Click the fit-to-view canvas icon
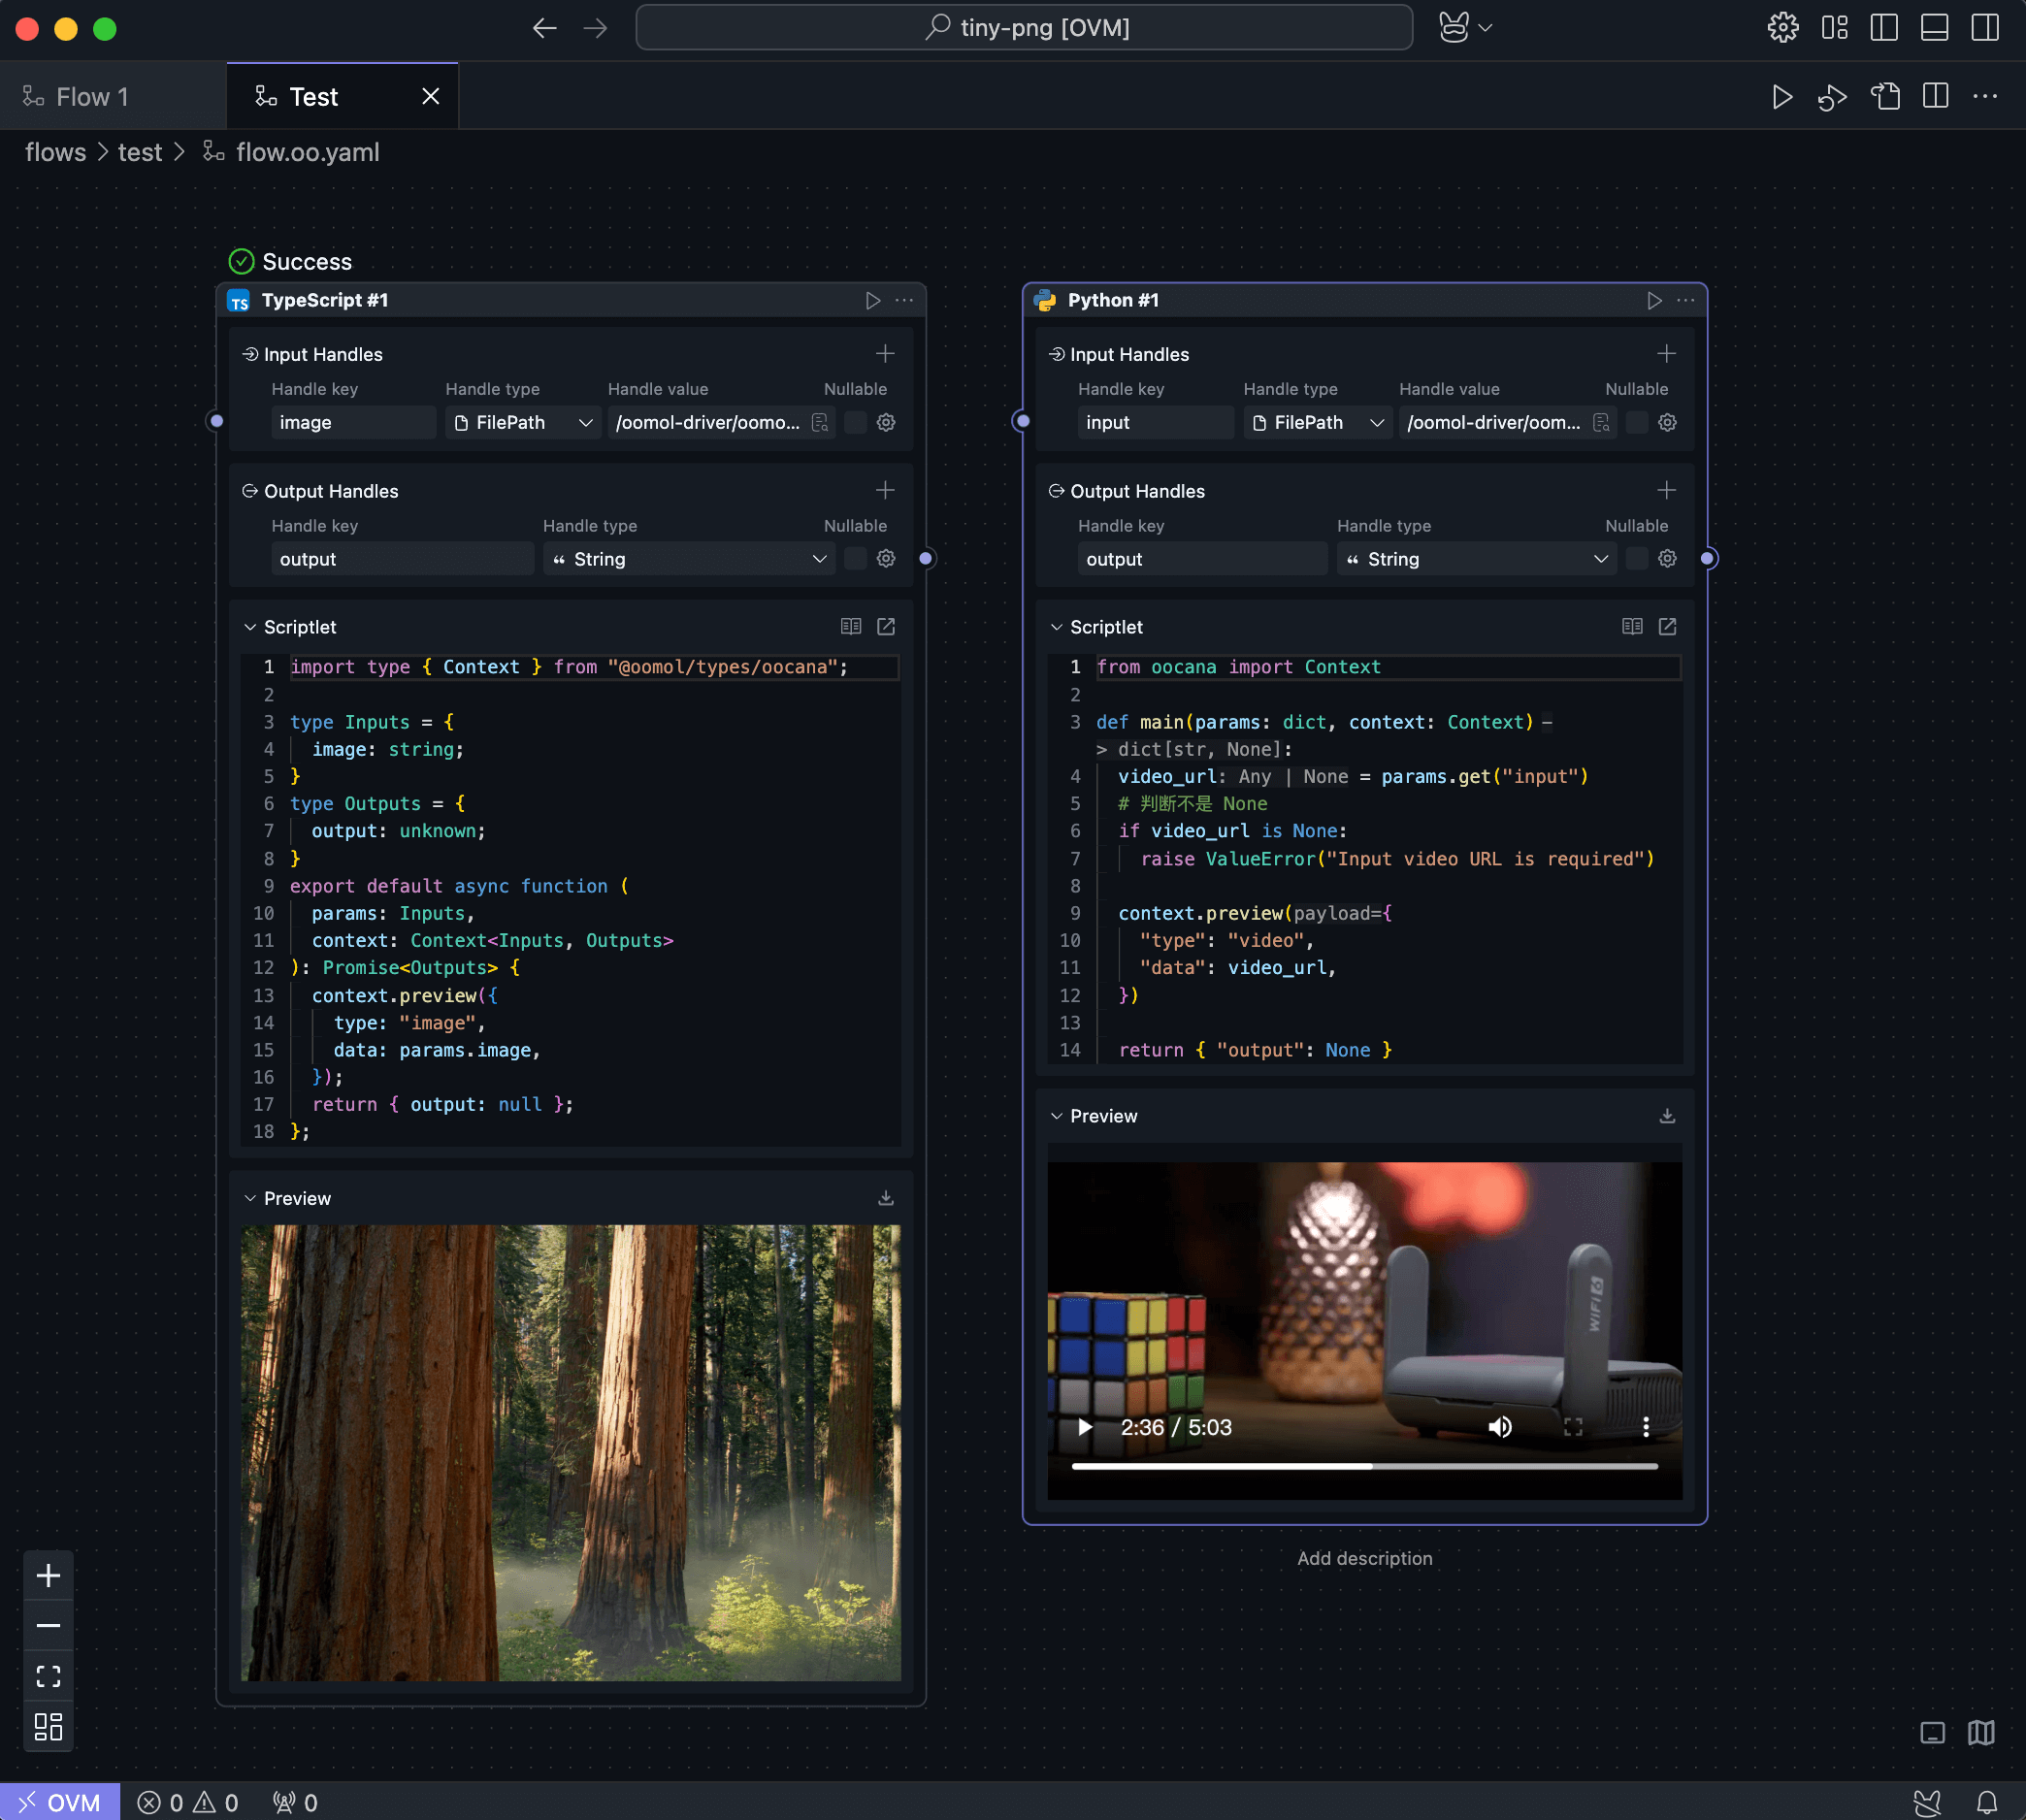The image size is (2026, 1820). coord(48,1676)
